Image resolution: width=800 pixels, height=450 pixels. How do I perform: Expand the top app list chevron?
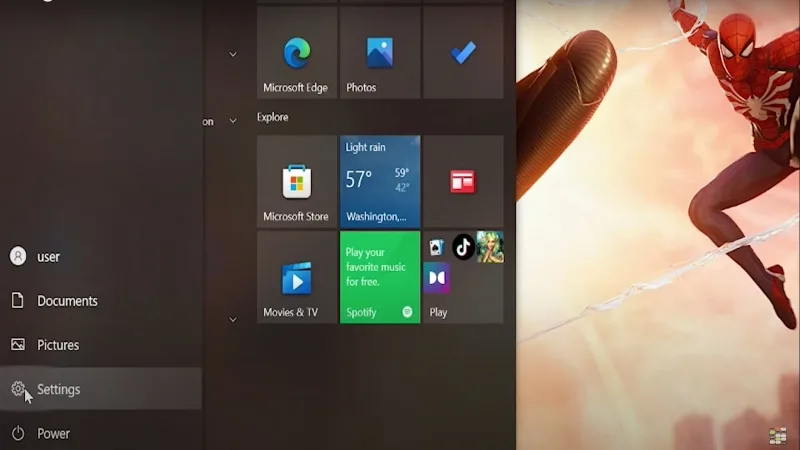[233, 54]
